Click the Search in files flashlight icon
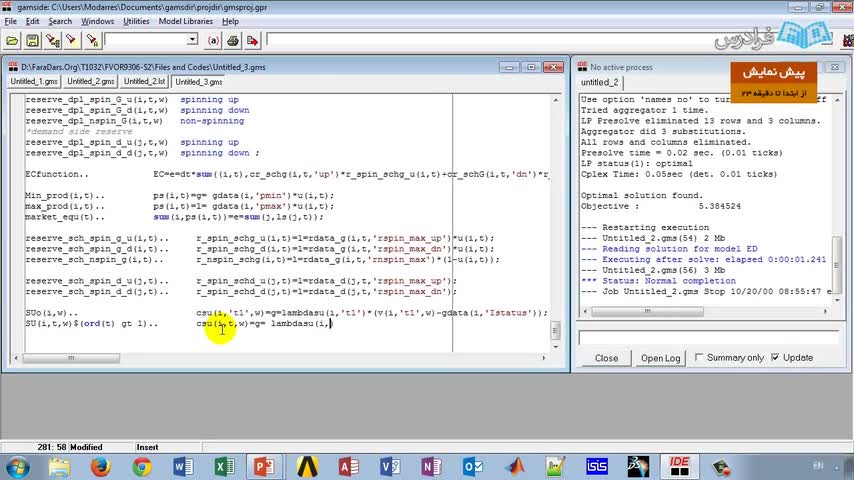This screenshot has height=480, width=854. point(53,41)
